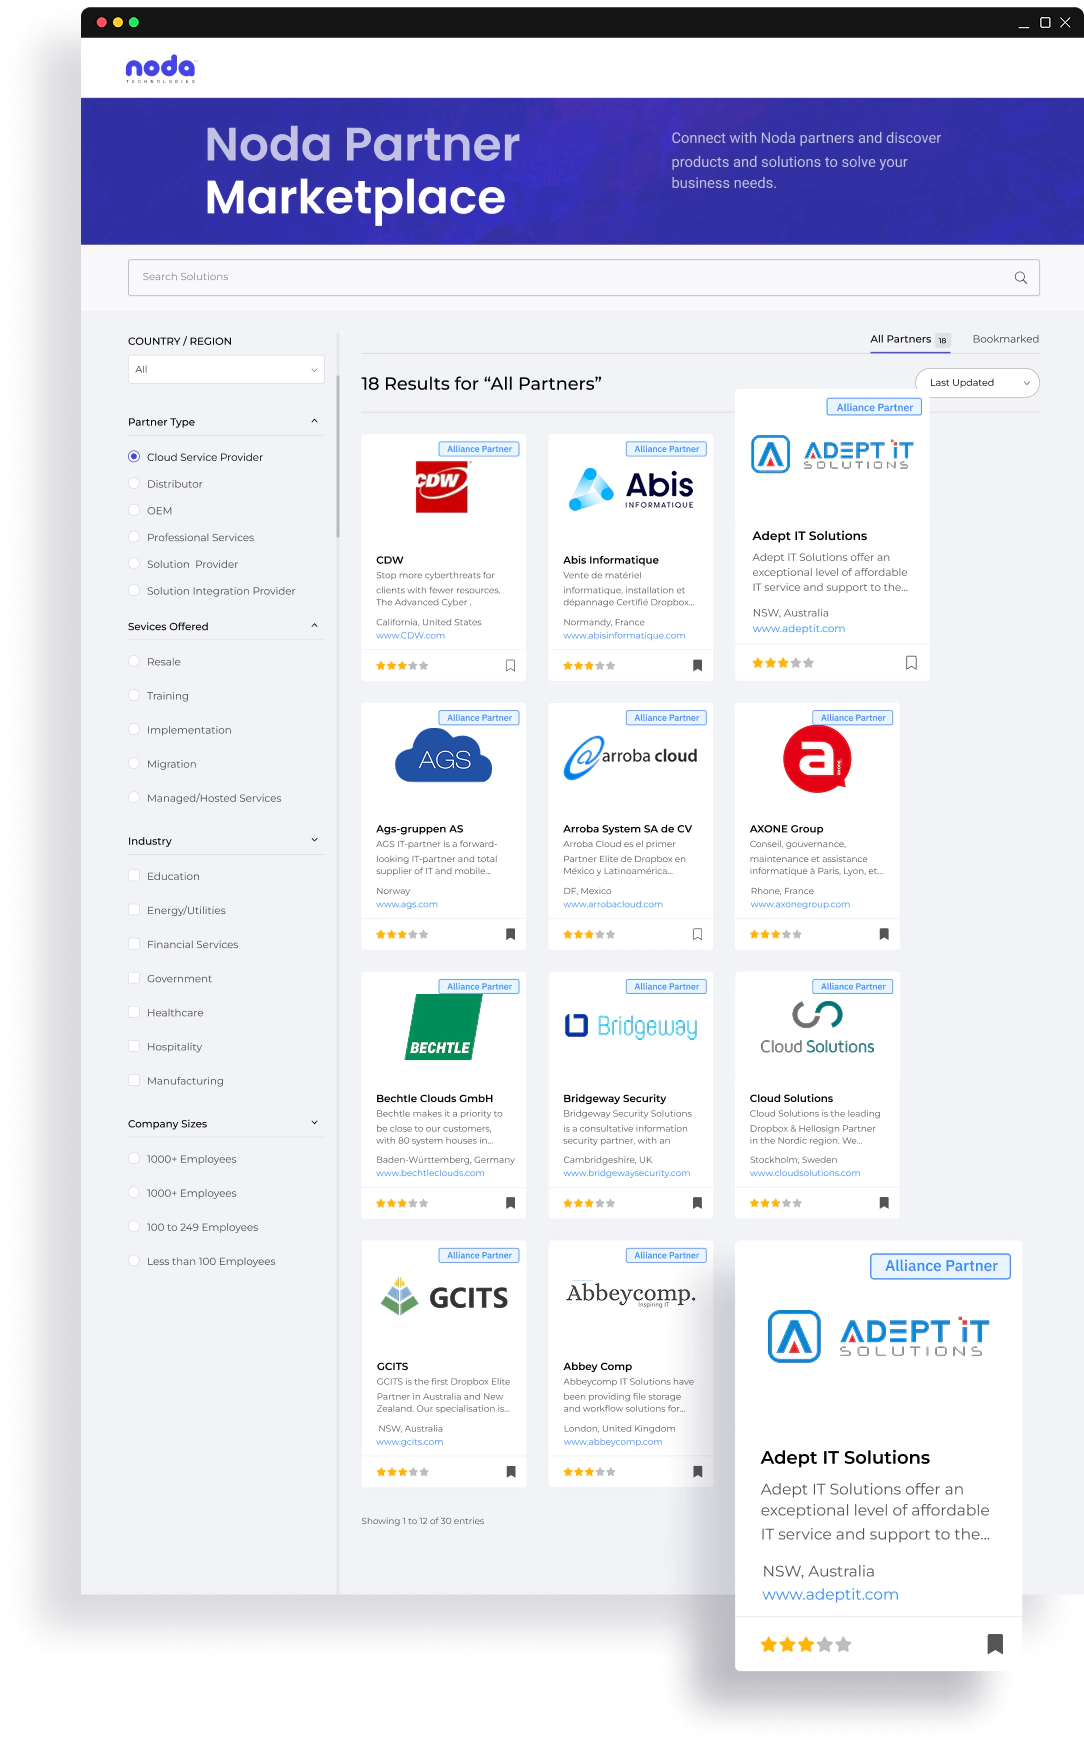
Task: Click the Noda Technologies logo
Action: coord(161,68)
